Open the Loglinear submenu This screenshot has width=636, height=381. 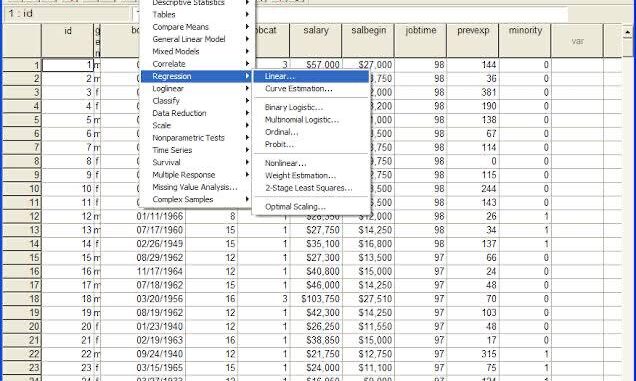pos(197,88)
